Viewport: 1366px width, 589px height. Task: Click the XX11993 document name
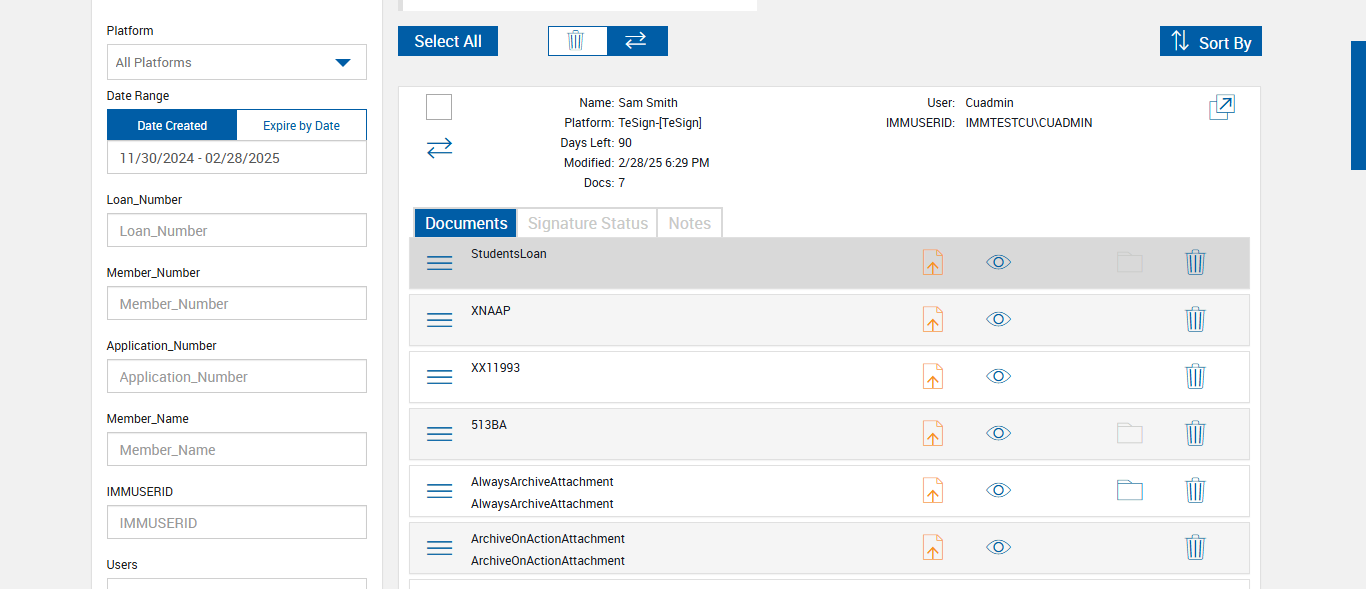tap(496, 368)
